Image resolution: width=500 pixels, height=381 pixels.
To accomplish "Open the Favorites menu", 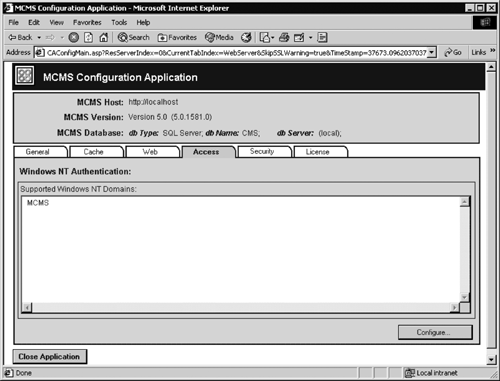I will [x=87, y=22].
